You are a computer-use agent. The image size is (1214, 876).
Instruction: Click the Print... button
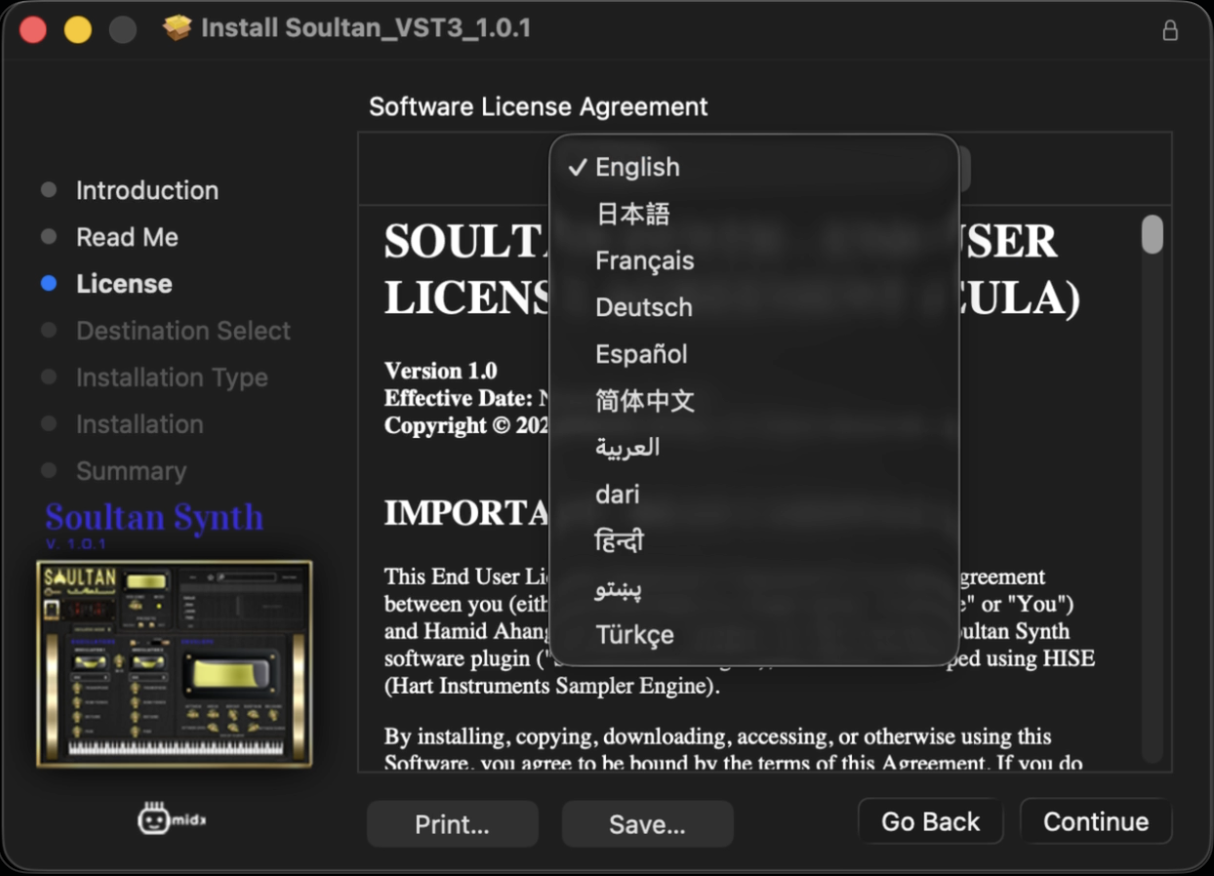[452, 824]
